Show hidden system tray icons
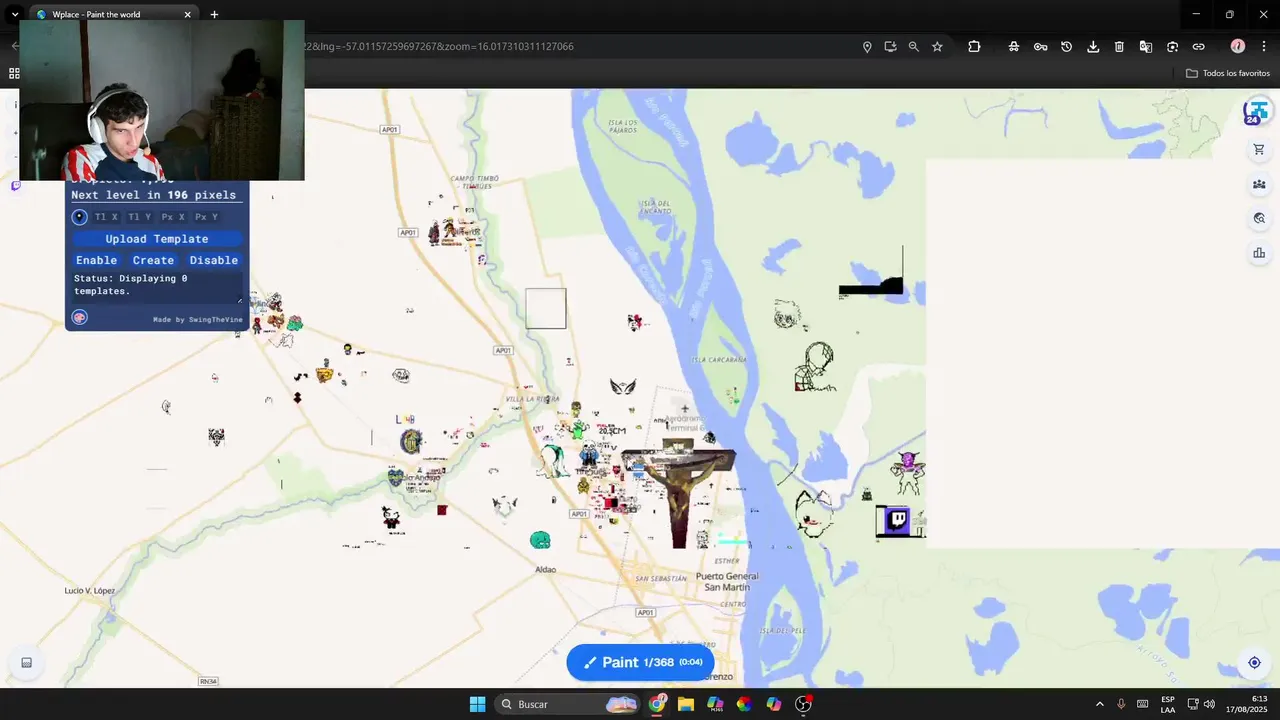Image resolution: width=1280 pixels, height=720 pixels. [1099, 704]
